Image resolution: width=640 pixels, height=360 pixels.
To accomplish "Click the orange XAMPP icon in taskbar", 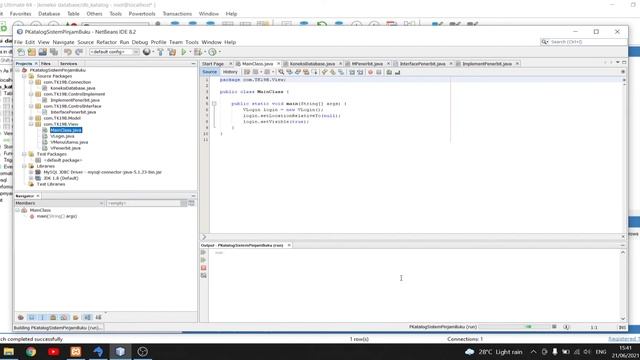I will pyautogui.click(x=76, y=351).
